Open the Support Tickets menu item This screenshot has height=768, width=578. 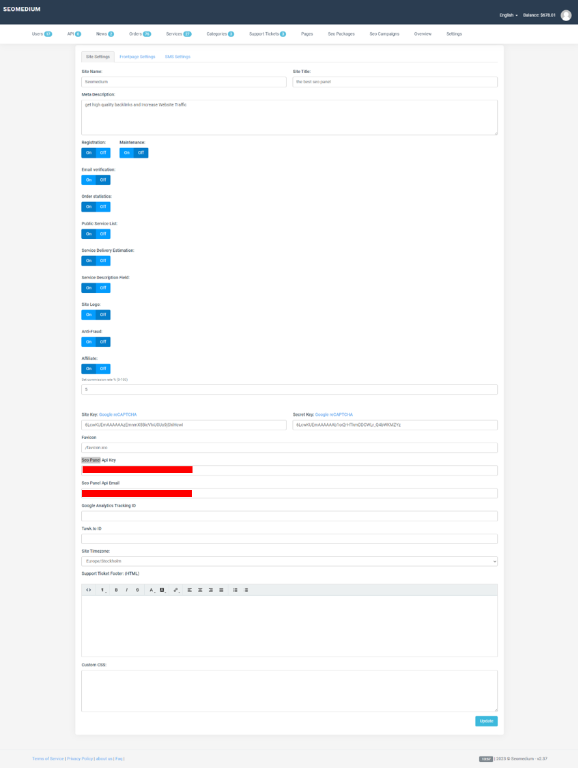pyautogui.click(x=267, y=34)
